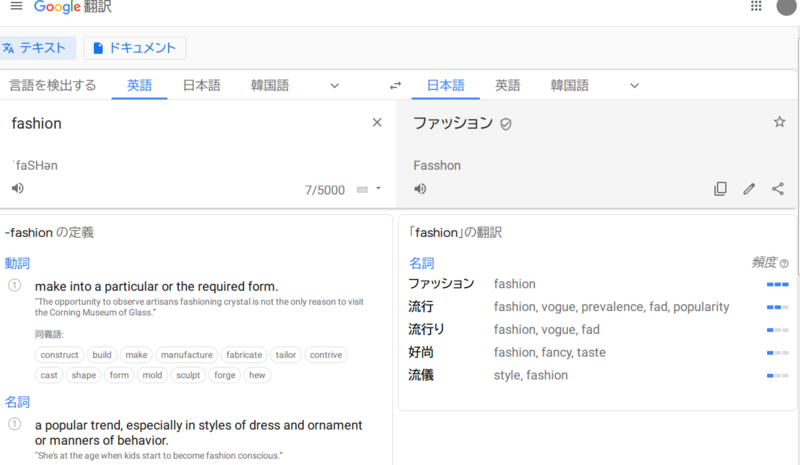Listen to the translation ファッション
Viewport: 800px width, 465px height.
point(420,189)
